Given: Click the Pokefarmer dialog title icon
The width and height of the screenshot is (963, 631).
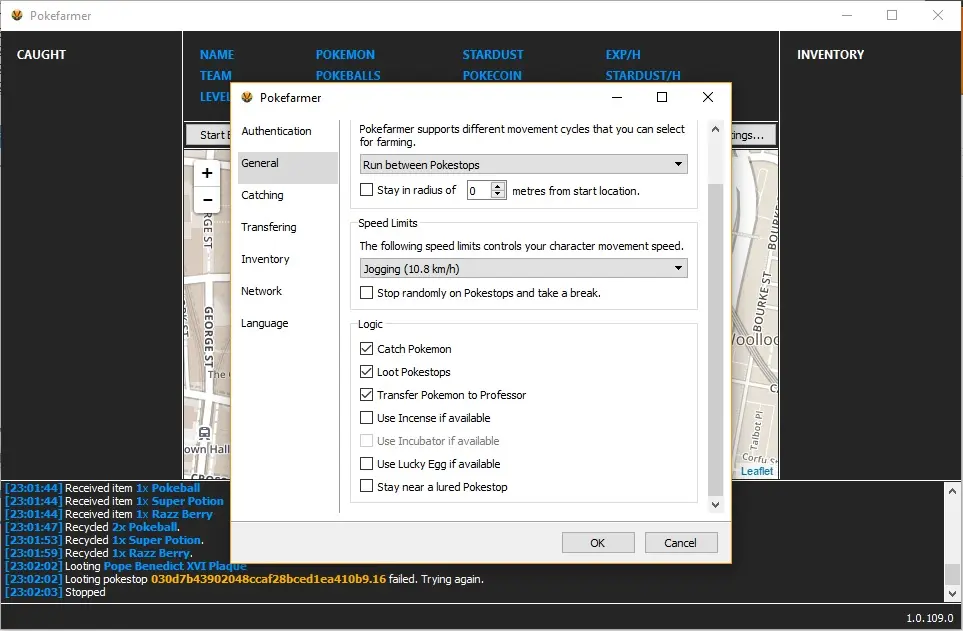Looking at the screenshot, I should 247,98.
